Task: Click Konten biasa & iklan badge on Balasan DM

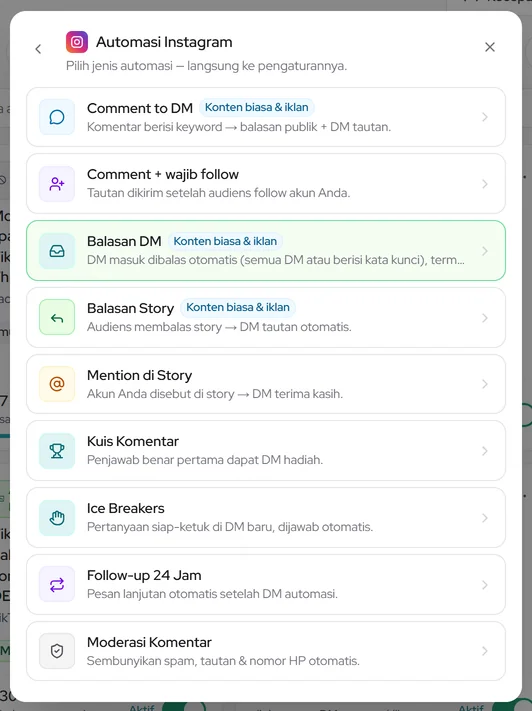Action: click(225, 241)
